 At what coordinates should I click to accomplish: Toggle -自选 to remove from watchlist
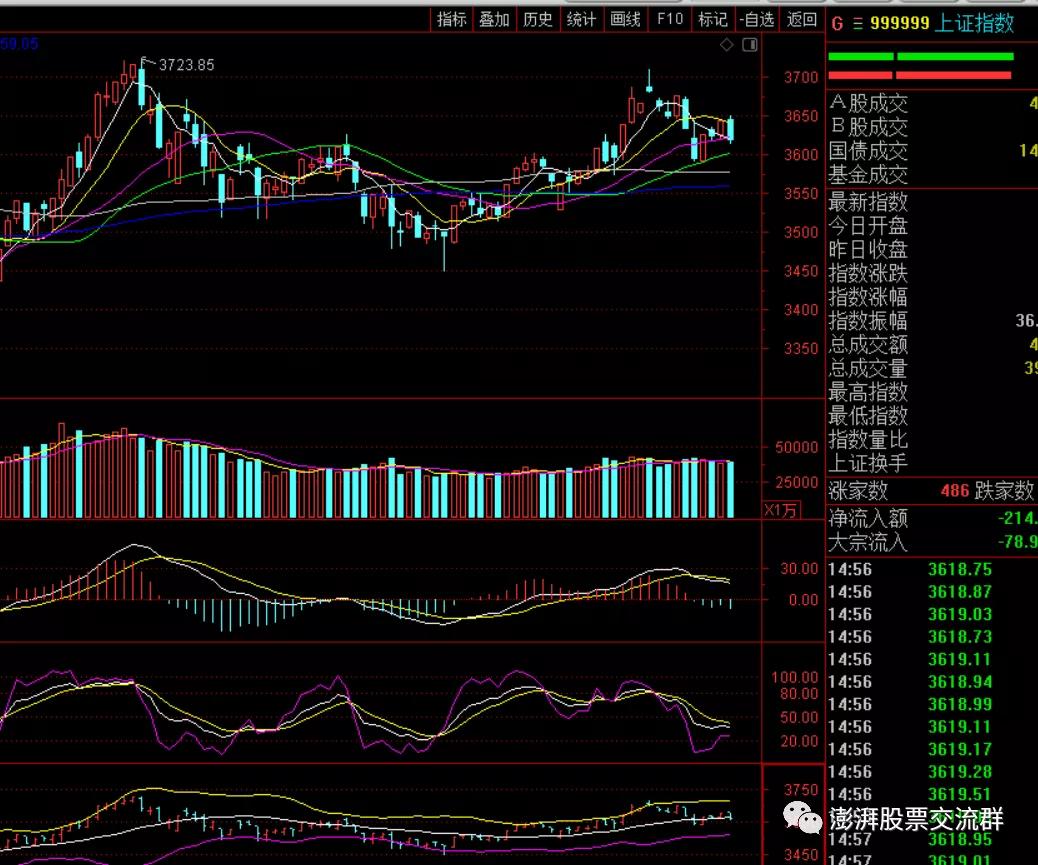(x=757, y=19)
